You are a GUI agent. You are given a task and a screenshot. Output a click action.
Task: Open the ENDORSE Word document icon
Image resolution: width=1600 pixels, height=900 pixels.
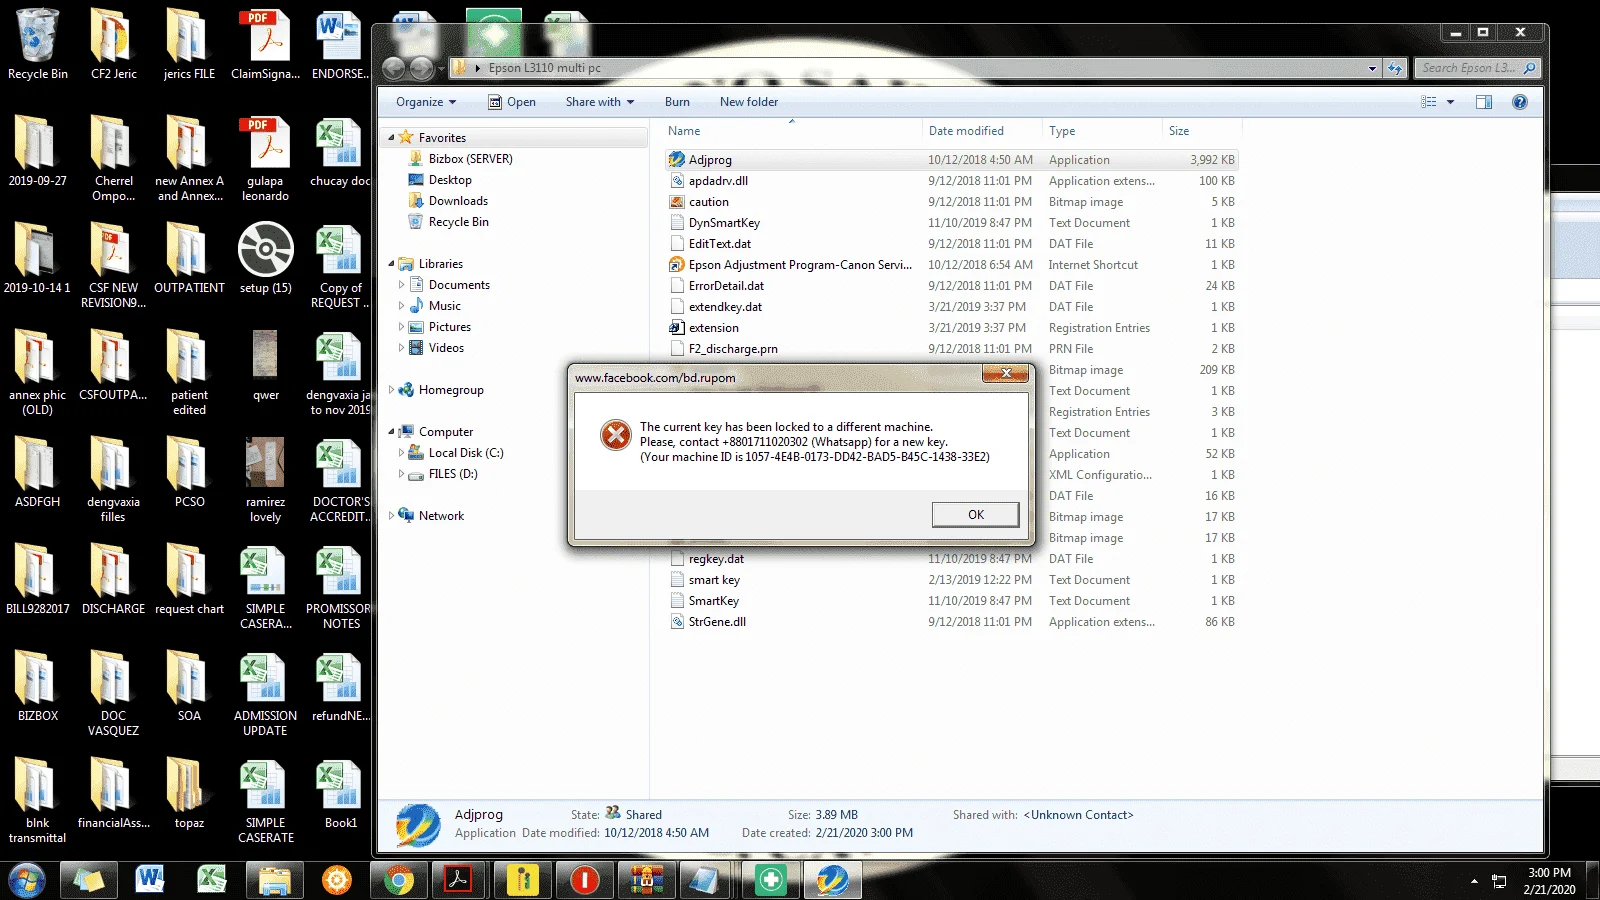[x=340, y=44]
